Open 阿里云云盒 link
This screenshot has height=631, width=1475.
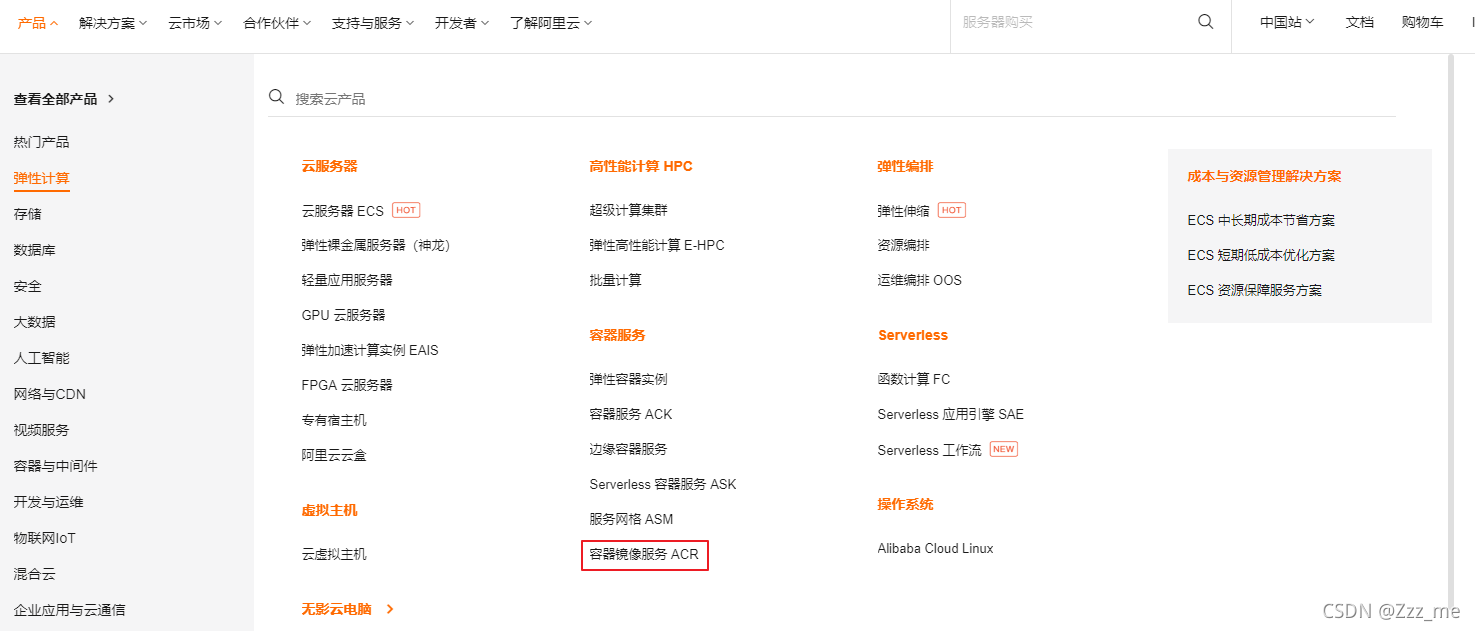coord(334,455)
